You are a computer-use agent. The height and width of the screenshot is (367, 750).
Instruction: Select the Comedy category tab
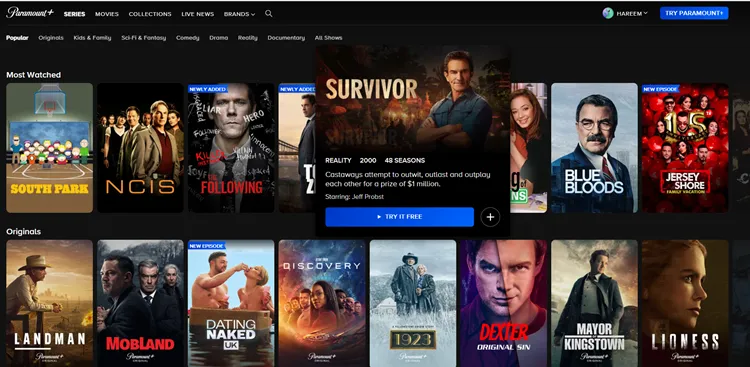pyautogui.click(x=188, y=38)
